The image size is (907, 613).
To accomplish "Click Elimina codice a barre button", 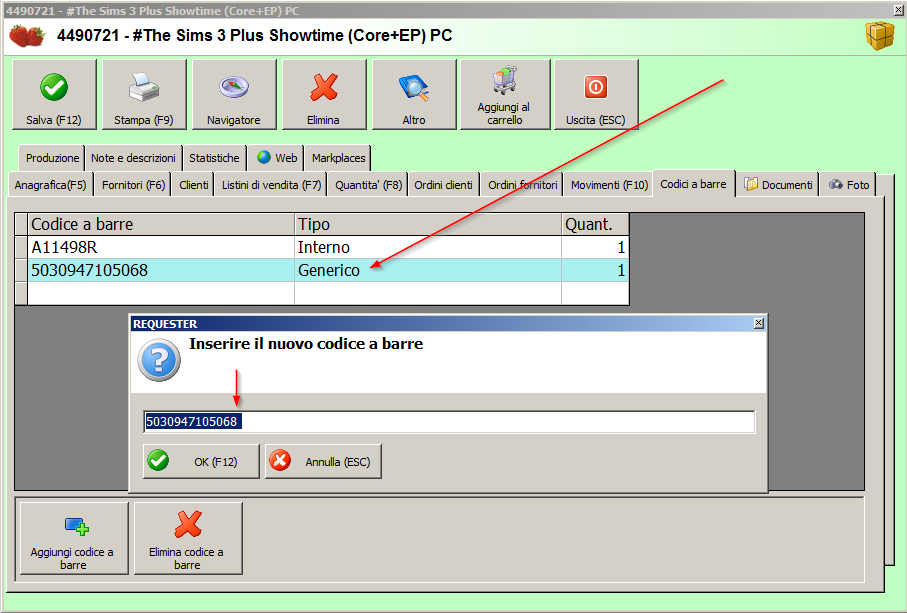I will 188,538.
